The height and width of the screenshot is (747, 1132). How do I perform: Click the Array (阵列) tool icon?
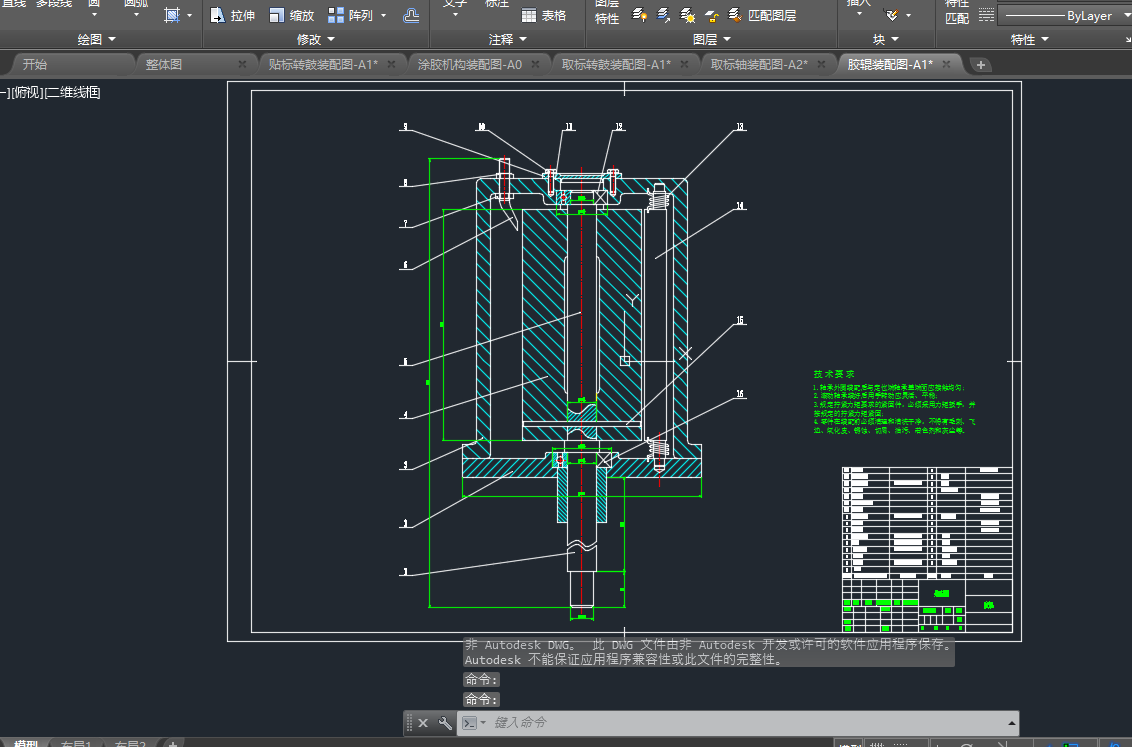tap(337, 15)
